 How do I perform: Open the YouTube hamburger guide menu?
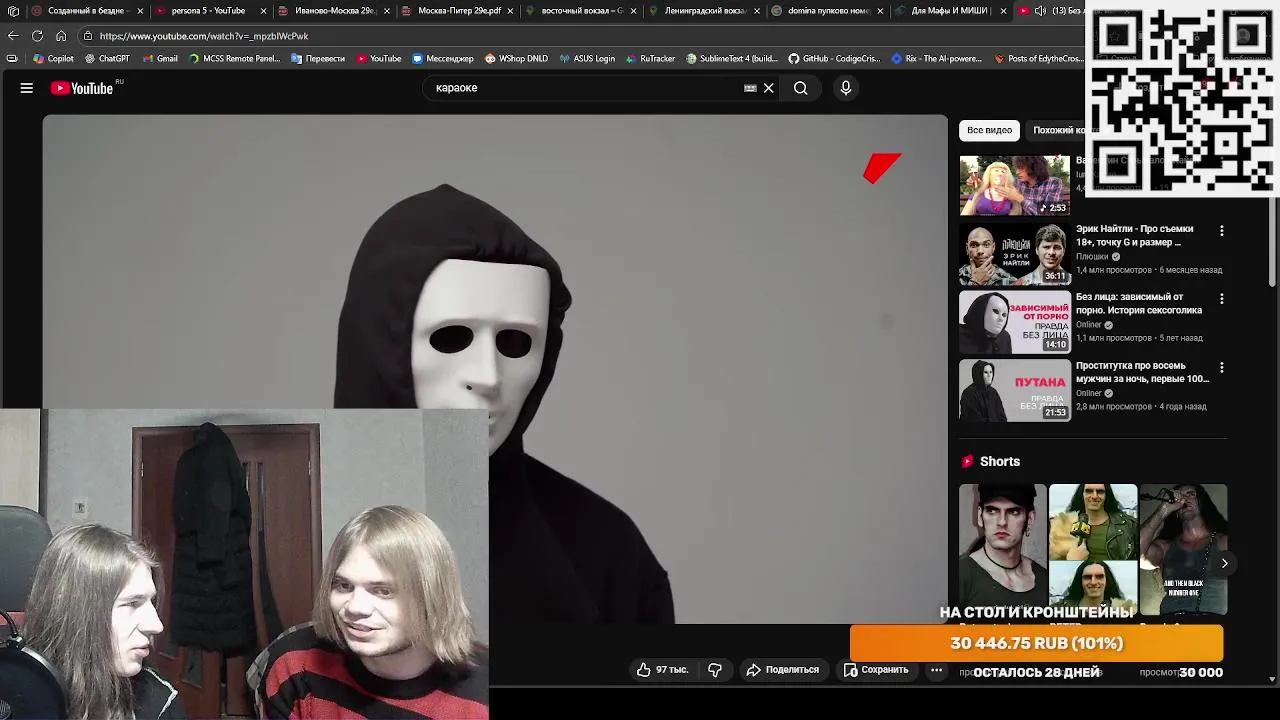coord(27,88)
